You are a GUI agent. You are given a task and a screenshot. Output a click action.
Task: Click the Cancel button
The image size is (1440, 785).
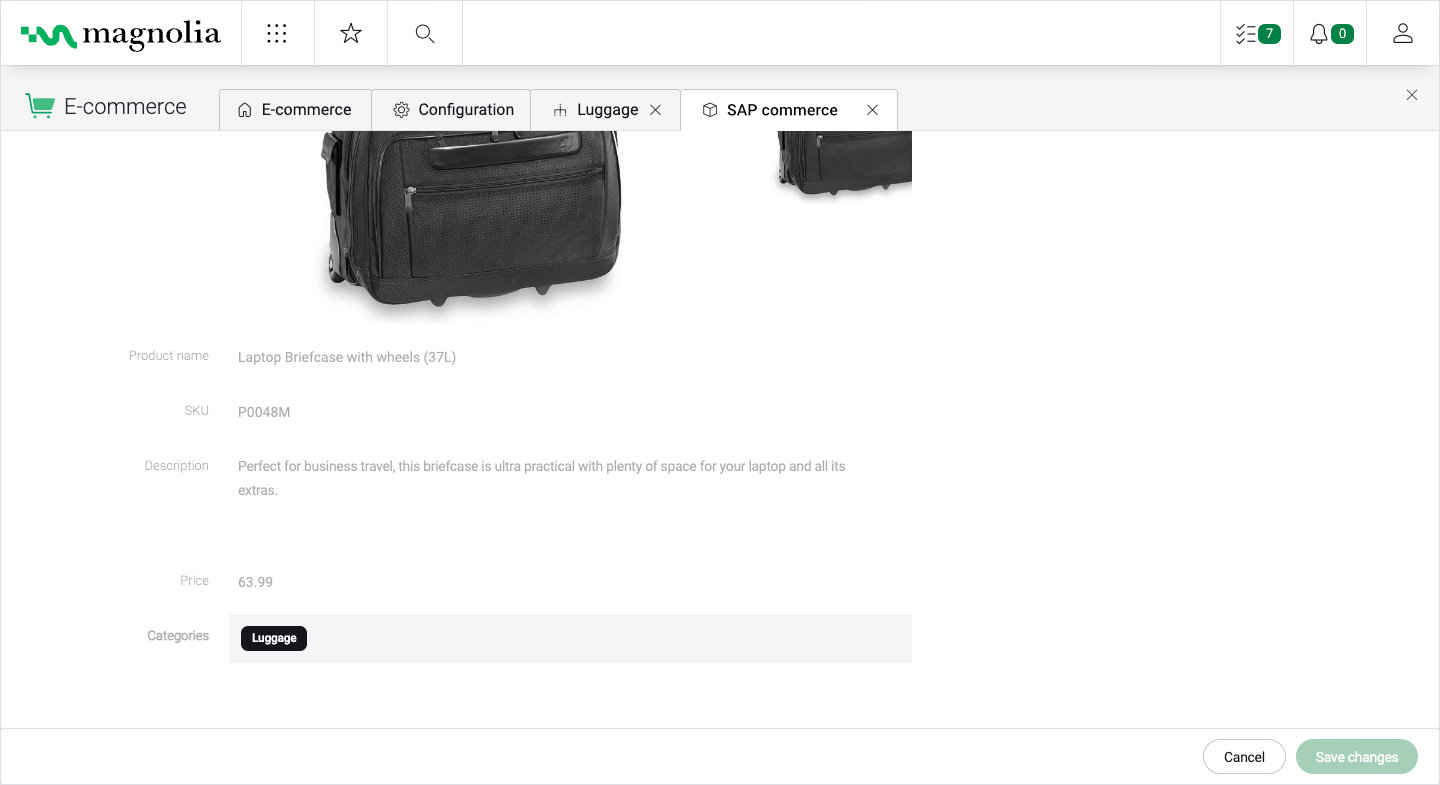[1244, 757]
